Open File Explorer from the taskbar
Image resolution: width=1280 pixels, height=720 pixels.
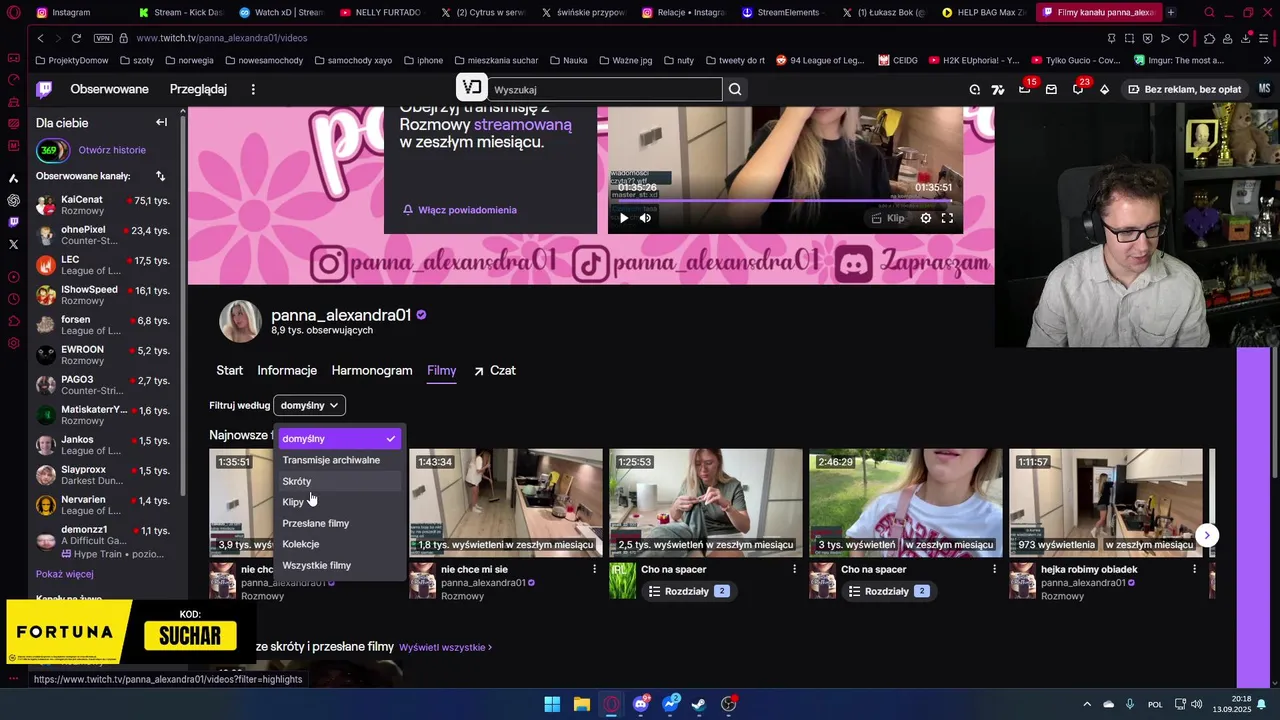tap(582, 704)
